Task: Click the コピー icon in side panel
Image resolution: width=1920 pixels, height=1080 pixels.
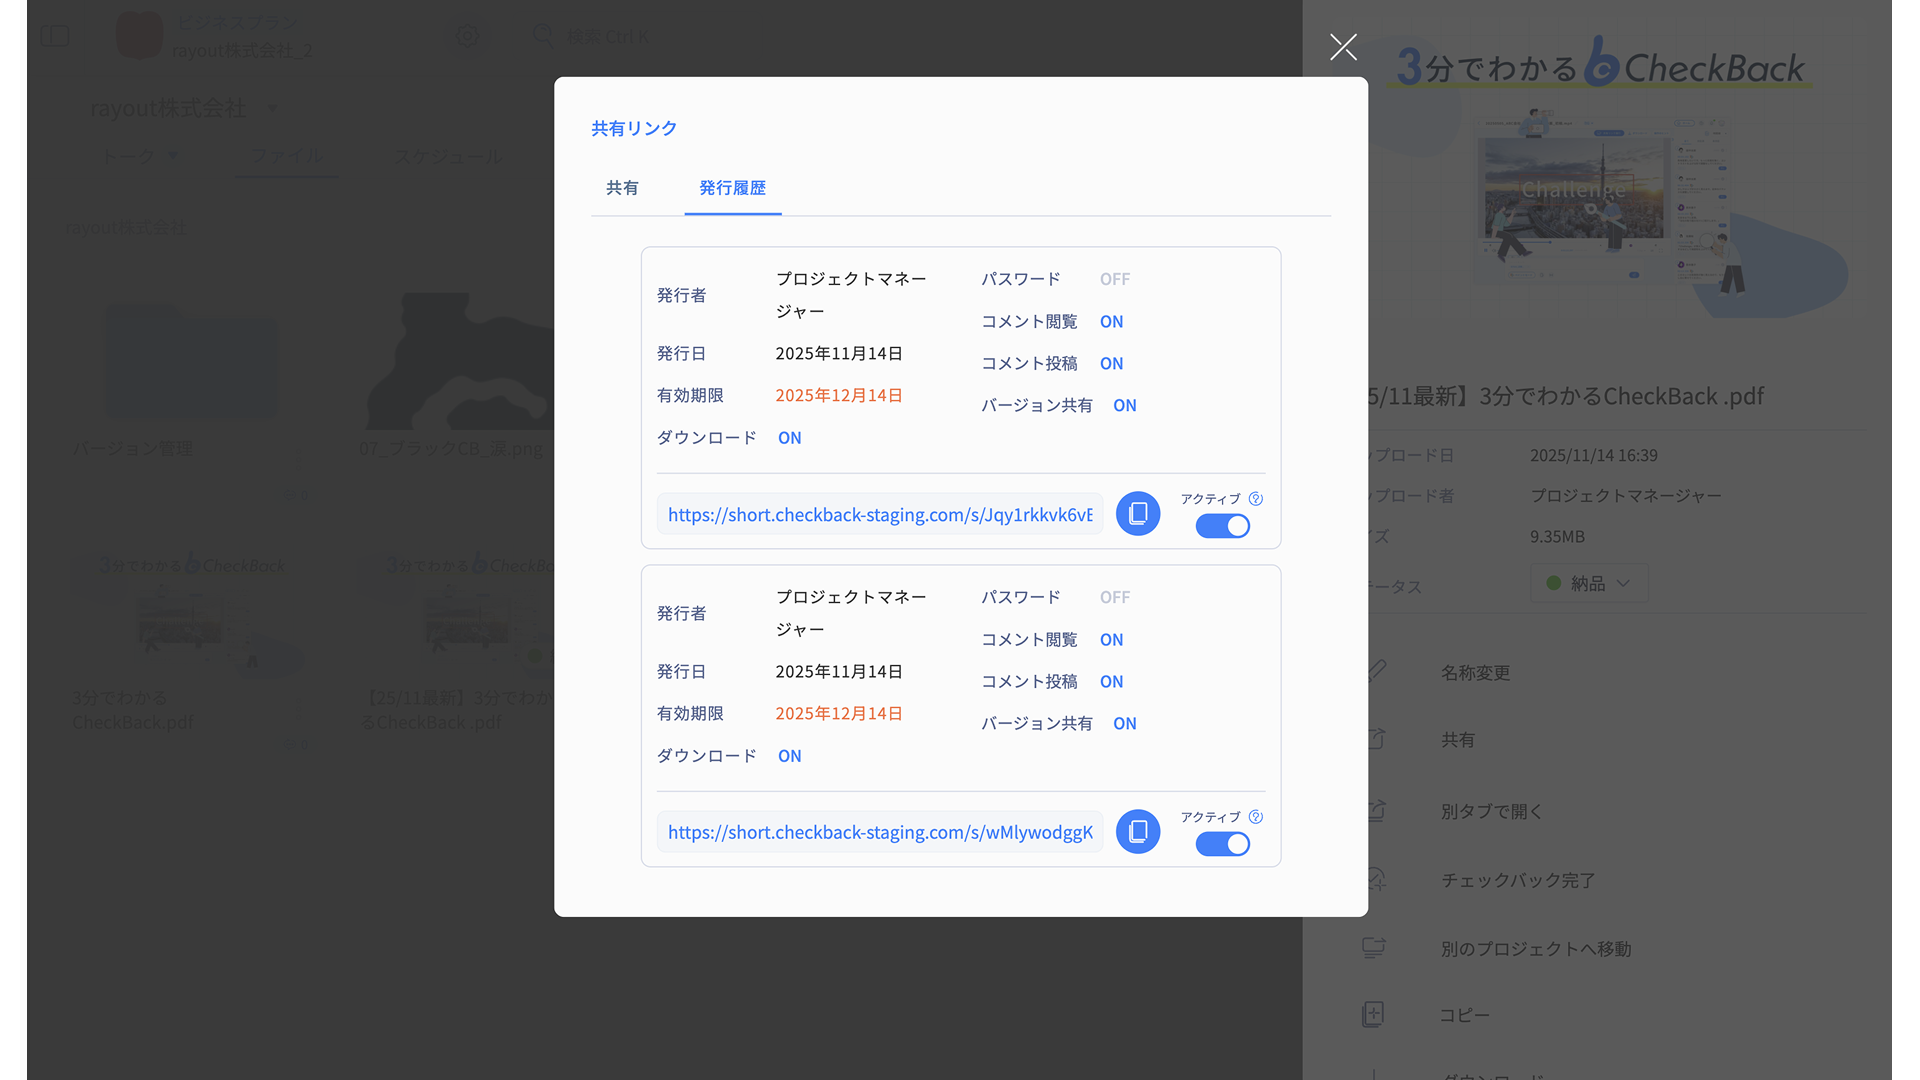Action: tap(1373, 1014)
